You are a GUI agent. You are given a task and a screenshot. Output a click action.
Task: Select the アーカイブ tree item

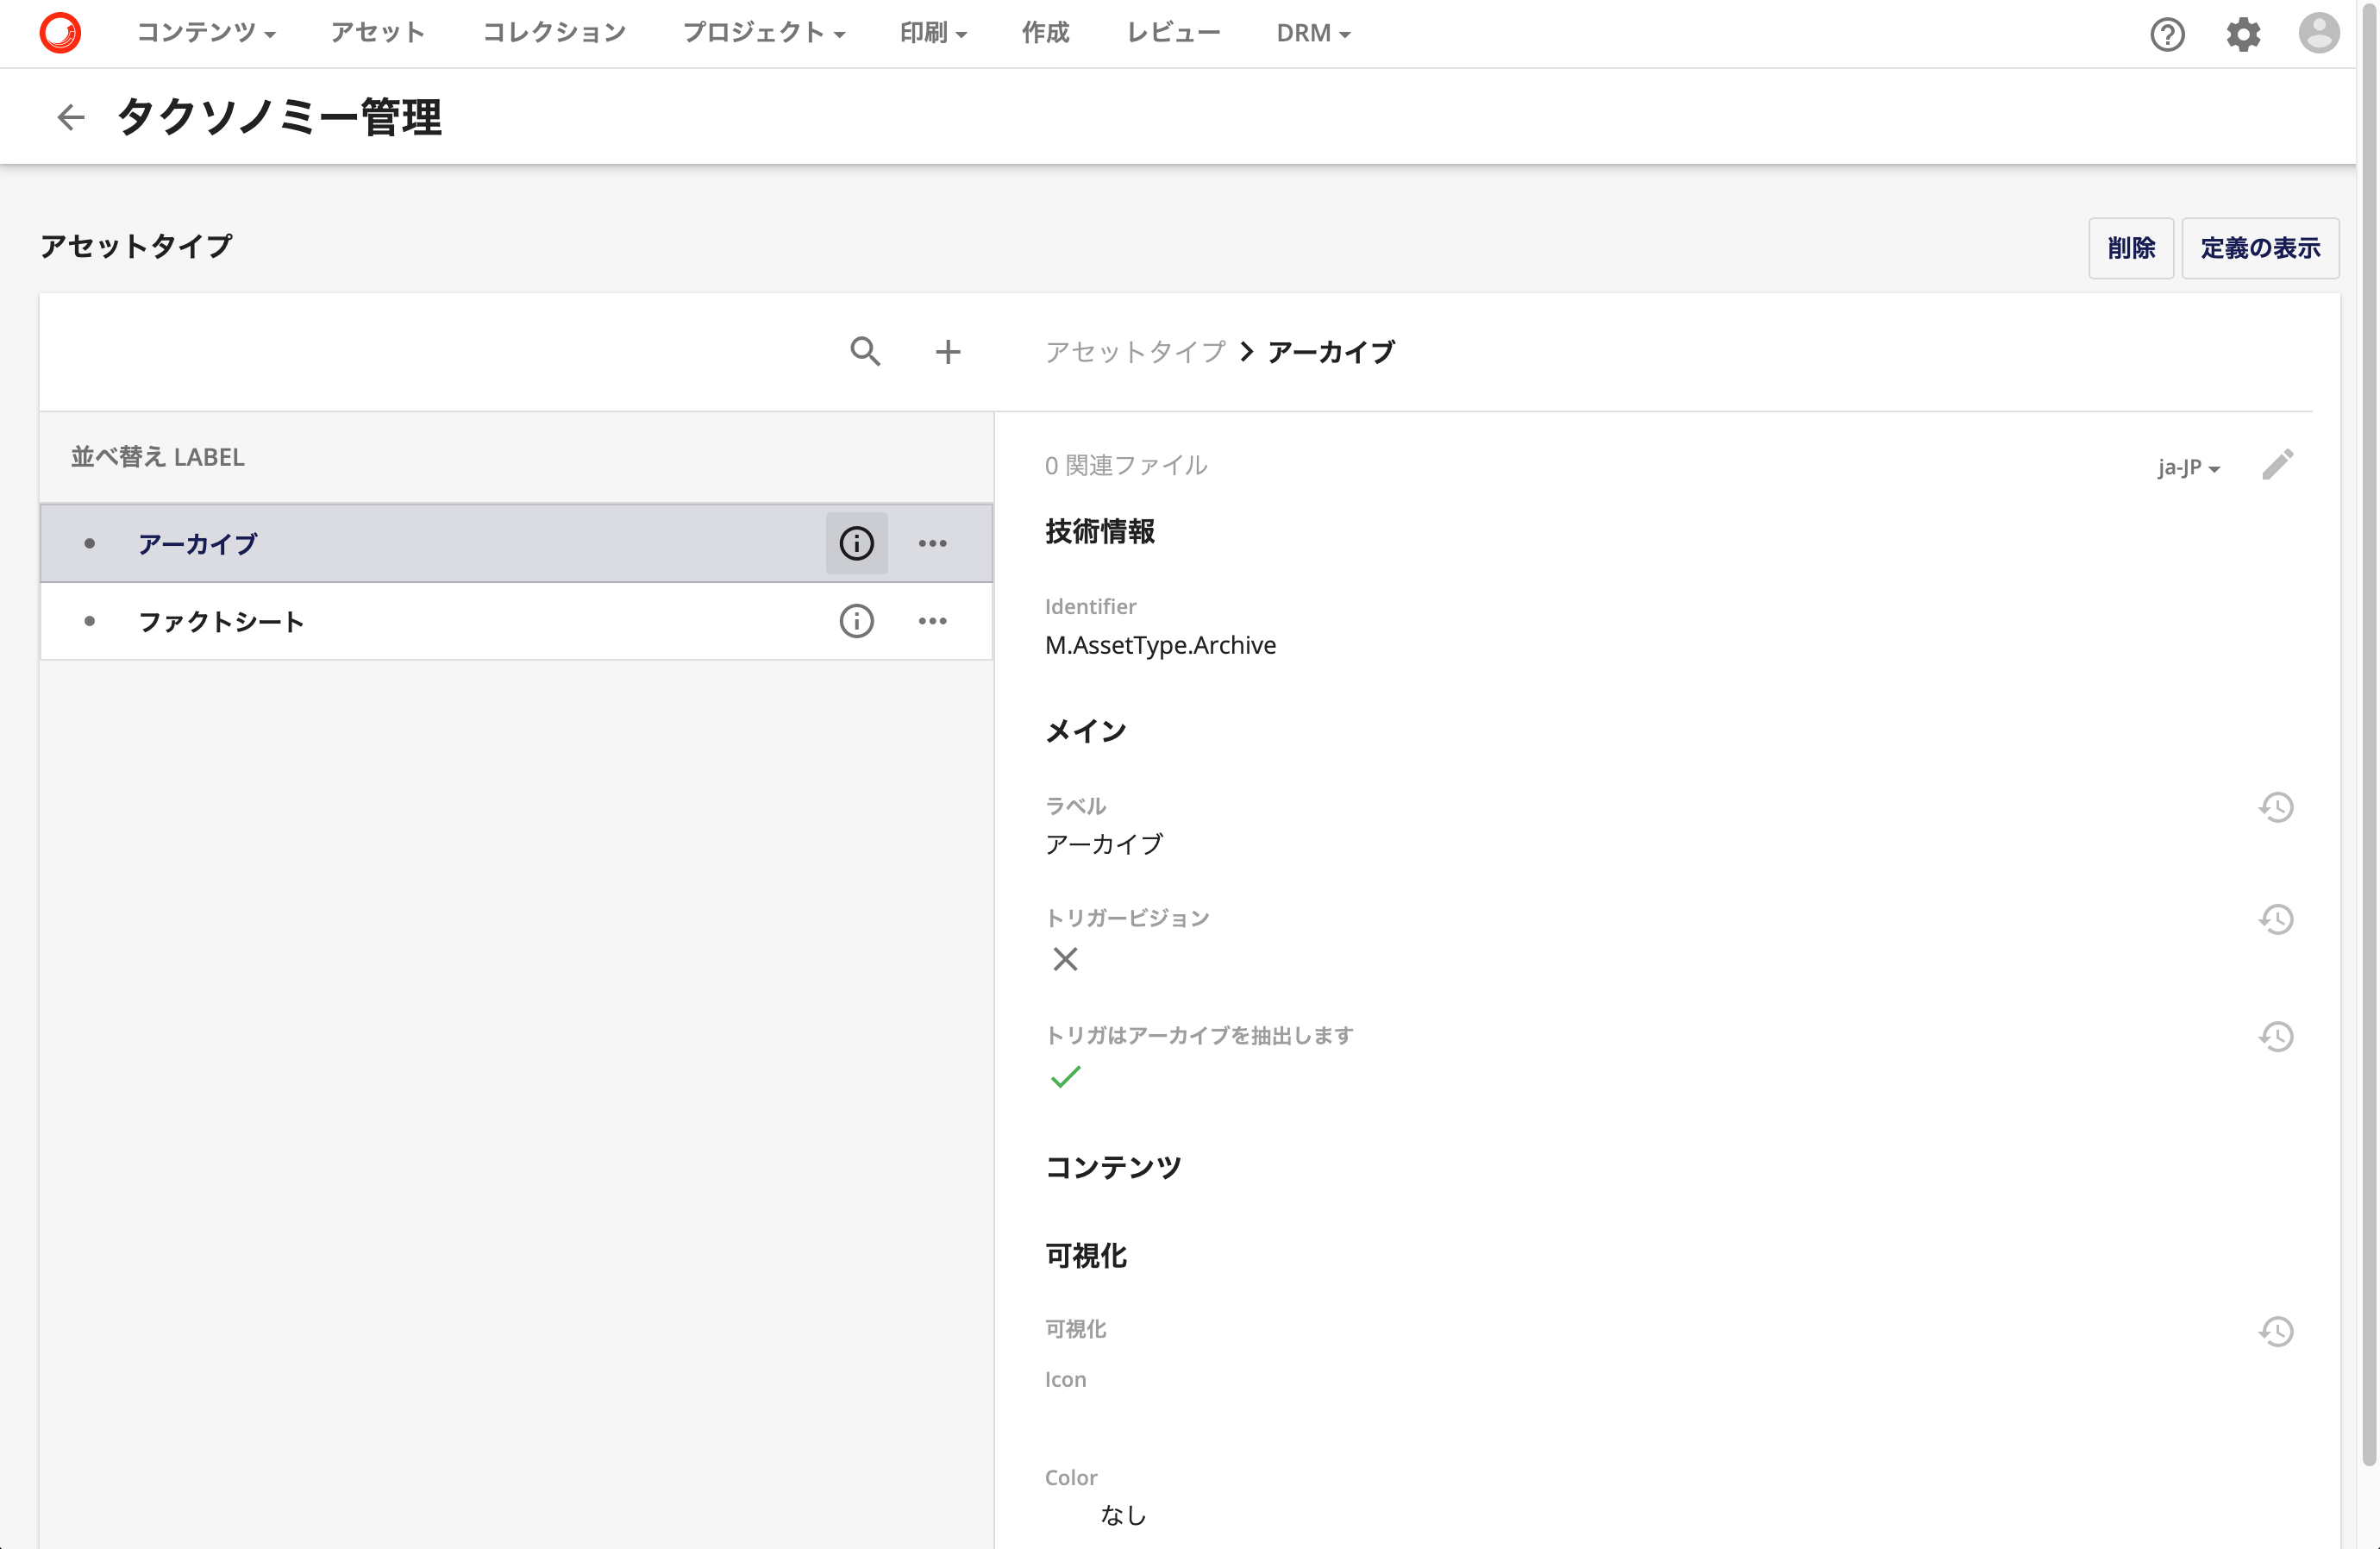click(x=516, y=543)
